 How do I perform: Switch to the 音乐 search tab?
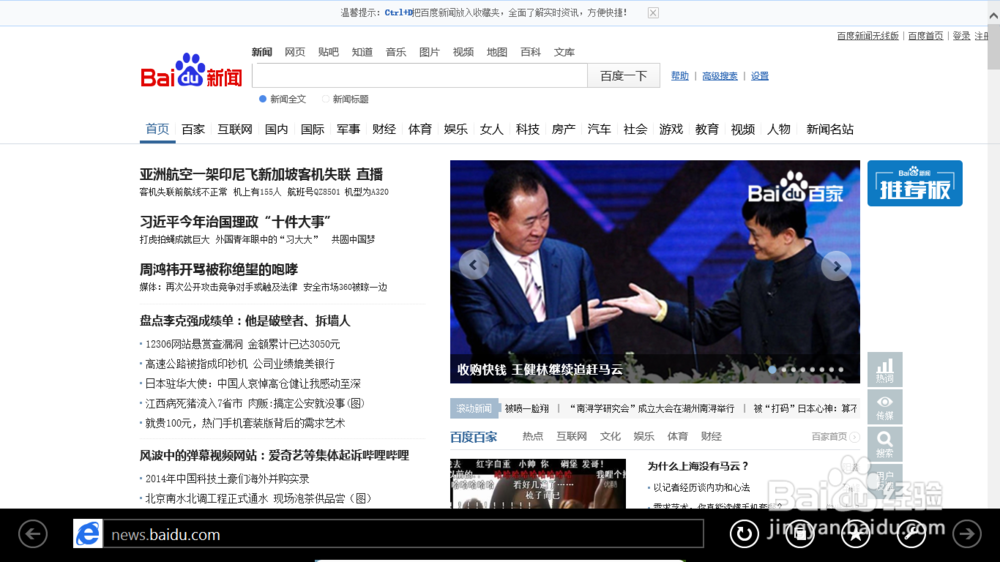click(396, 52)
